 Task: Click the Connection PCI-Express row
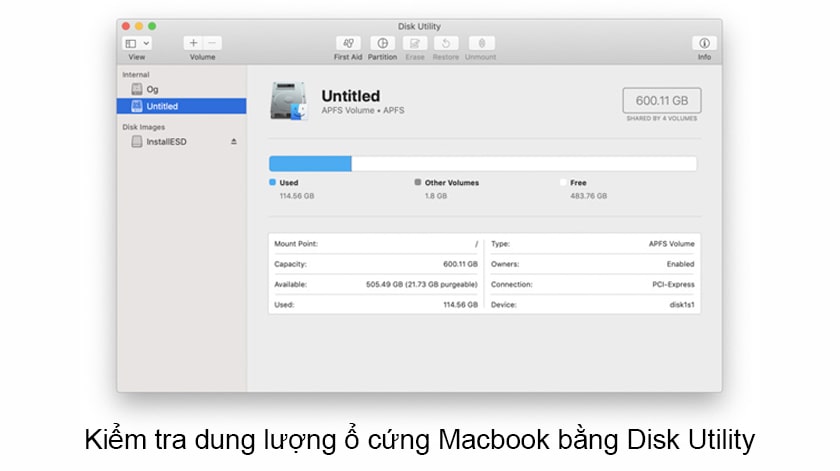click(592, 285)
